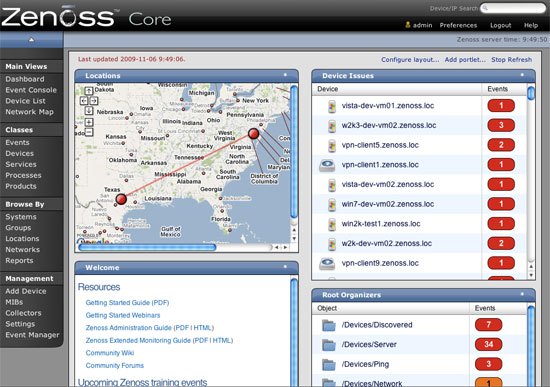This screenshot has width=550, height=387.
Task: Select Add Device under Management
Action: tap(26, 291)
